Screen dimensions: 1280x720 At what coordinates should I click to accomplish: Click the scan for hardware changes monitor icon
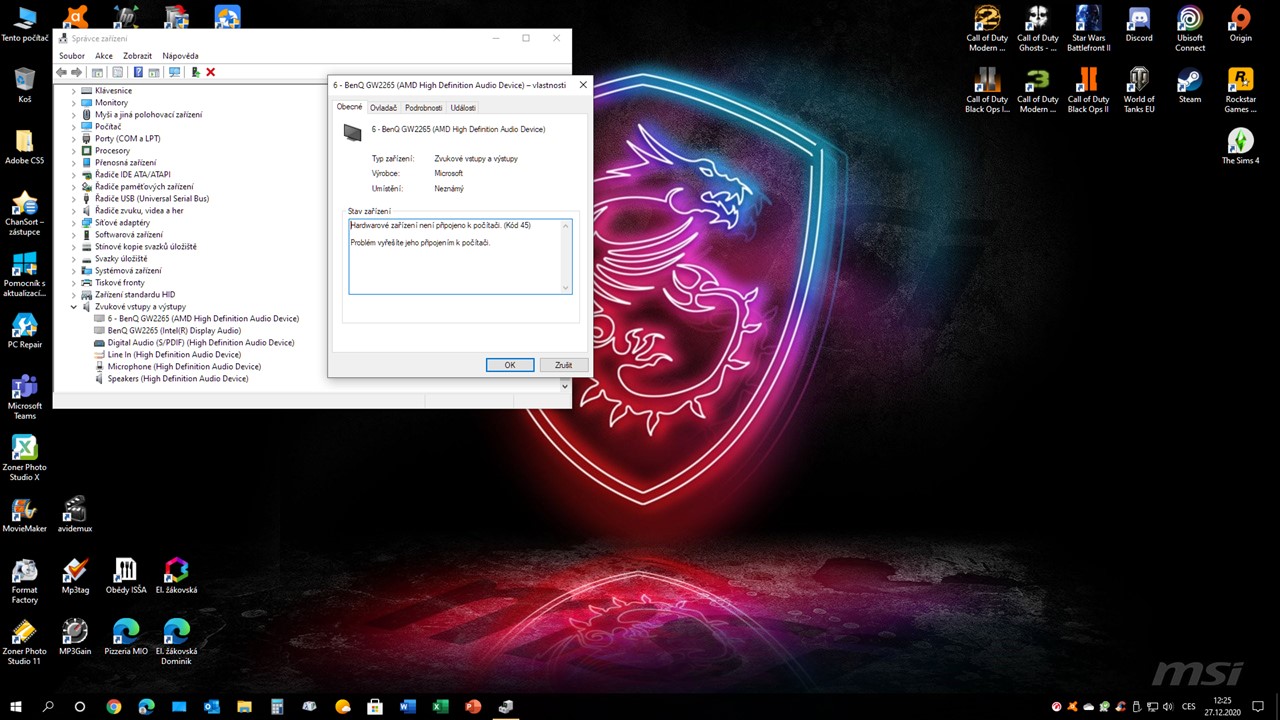click(x=175, y=72)
